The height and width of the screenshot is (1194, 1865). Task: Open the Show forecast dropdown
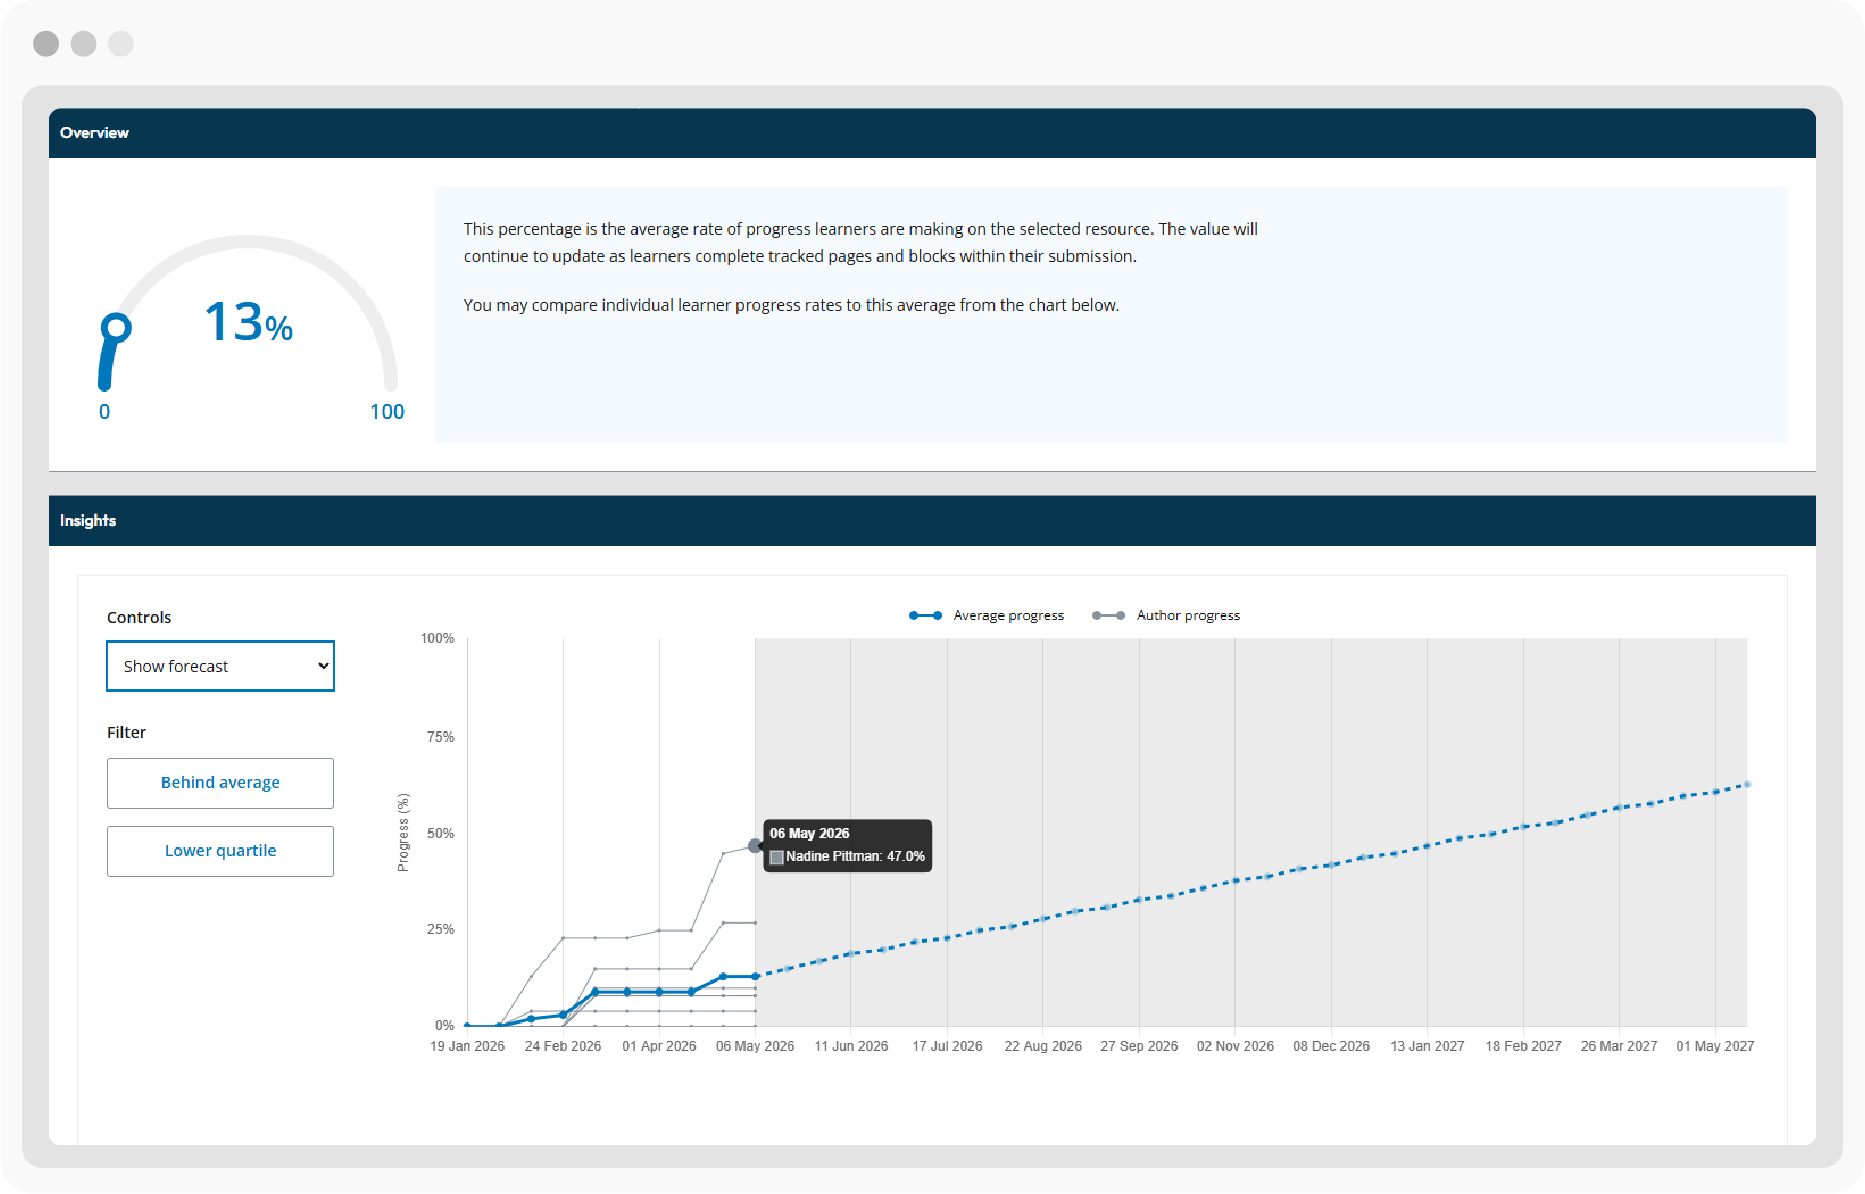220,666
